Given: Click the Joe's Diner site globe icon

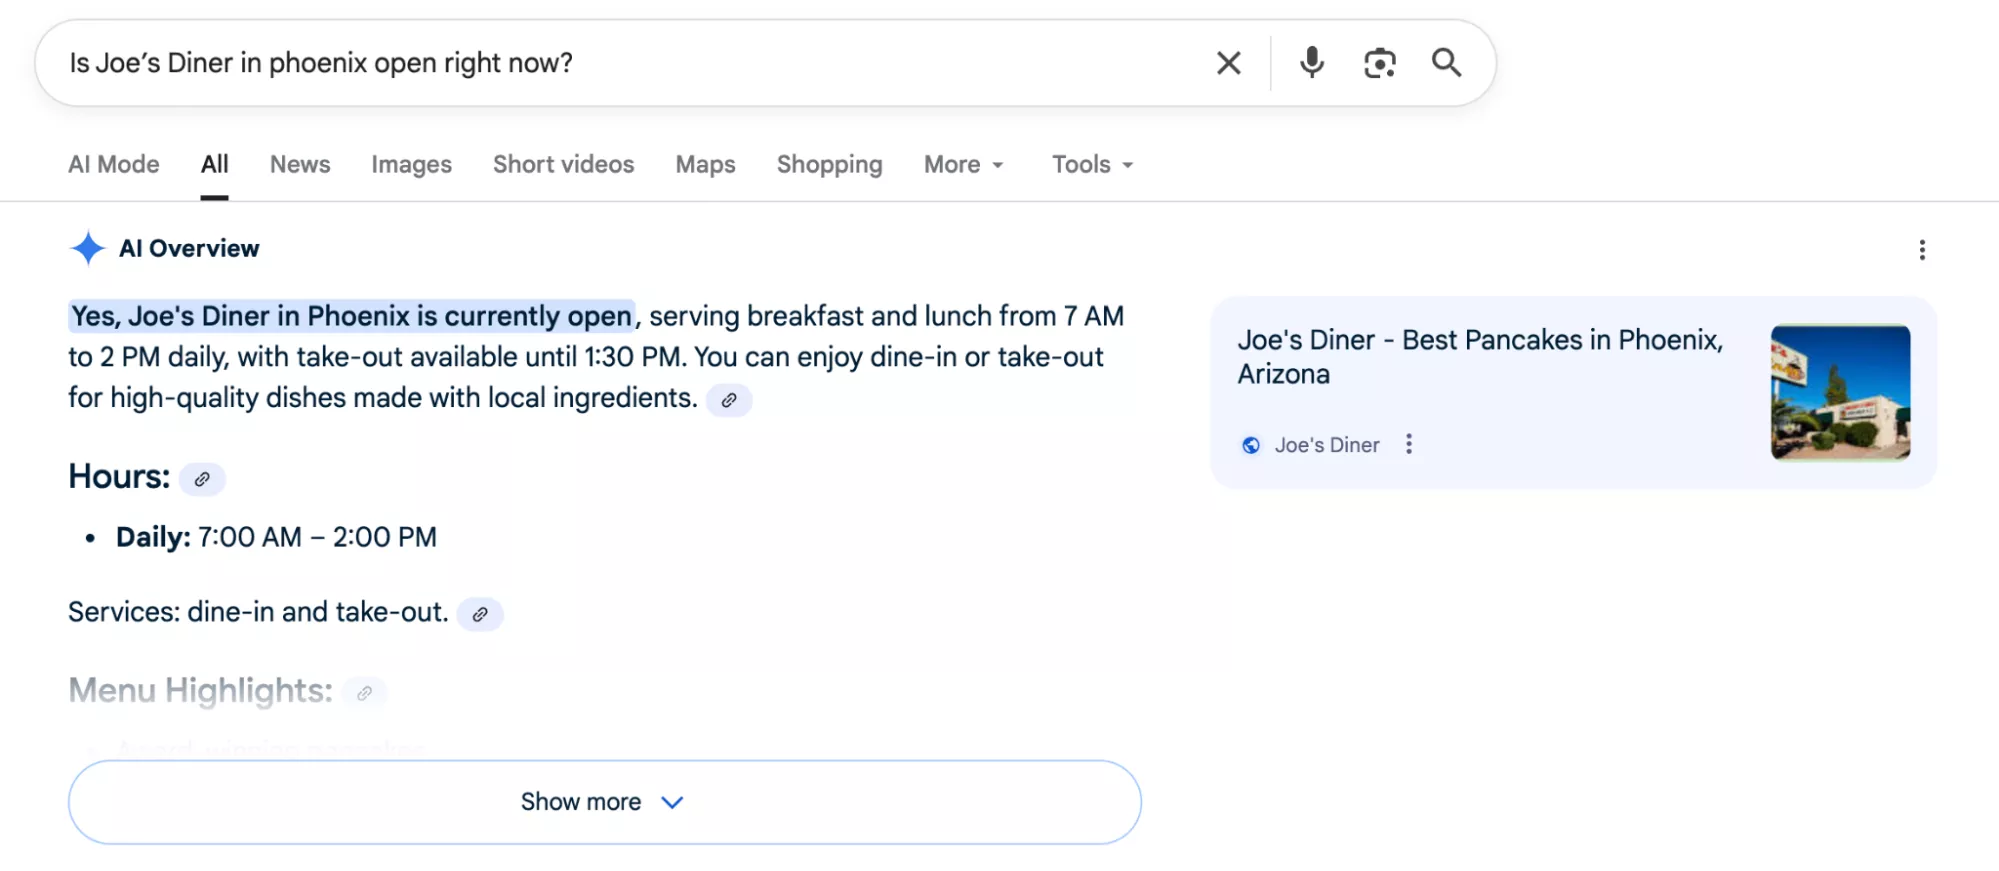Looking at the screenshot, I should tap(1250, 445).
